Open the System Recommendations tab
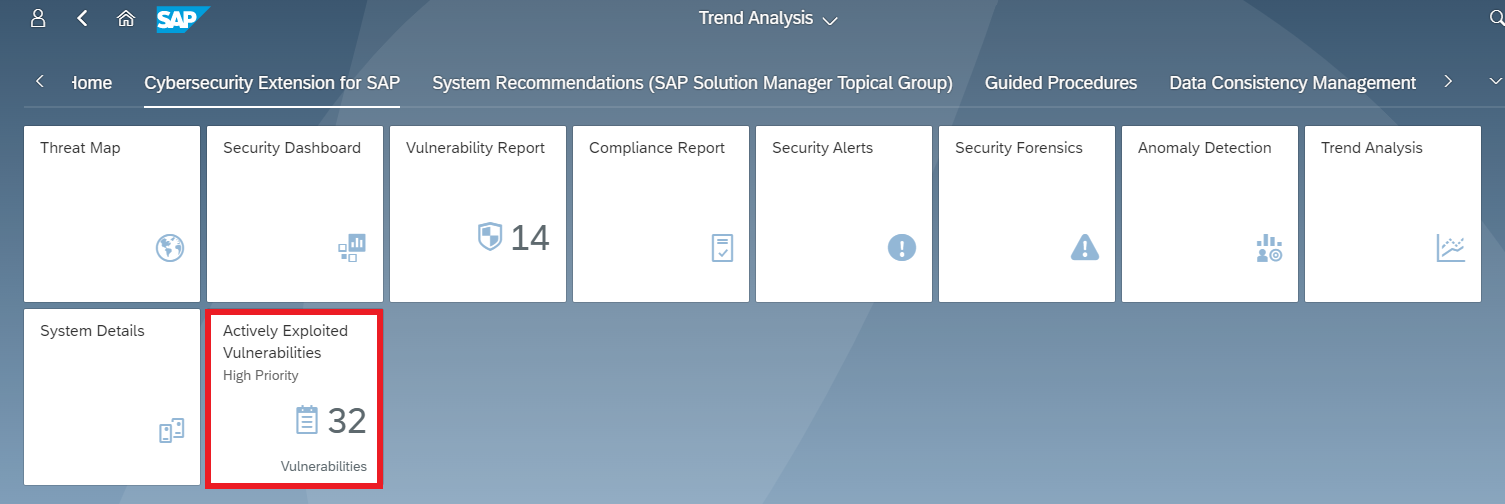The width and height of the screenshot is (1505, 504). click(x=692, y=83)
